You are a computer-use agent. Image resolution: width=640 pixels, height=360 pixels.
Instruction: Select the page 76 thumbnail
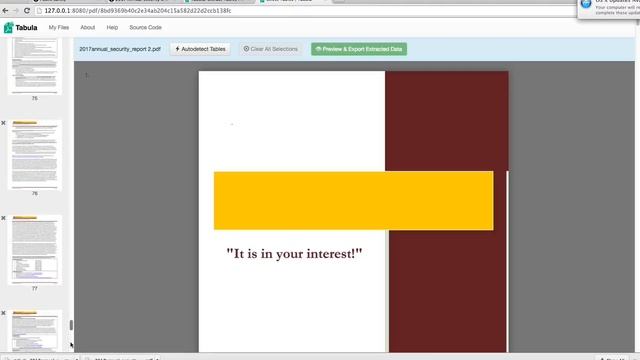35,155
